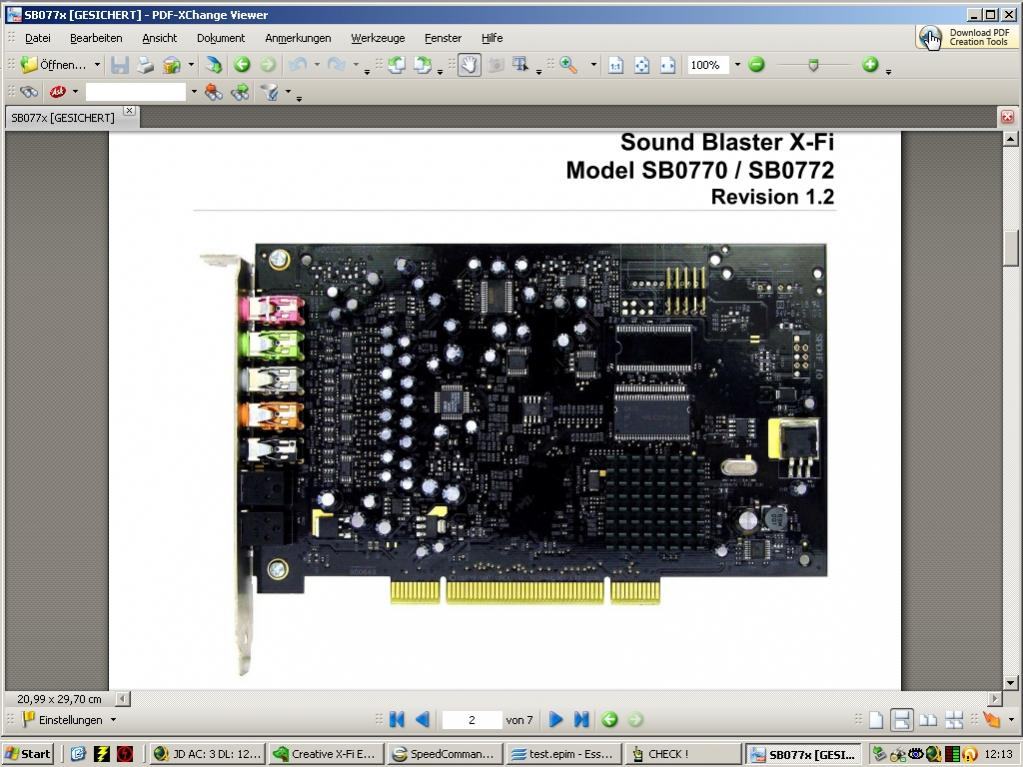Click the page number field showing 2
This screenshot has width=1023, height=767.
click(472, 719)
